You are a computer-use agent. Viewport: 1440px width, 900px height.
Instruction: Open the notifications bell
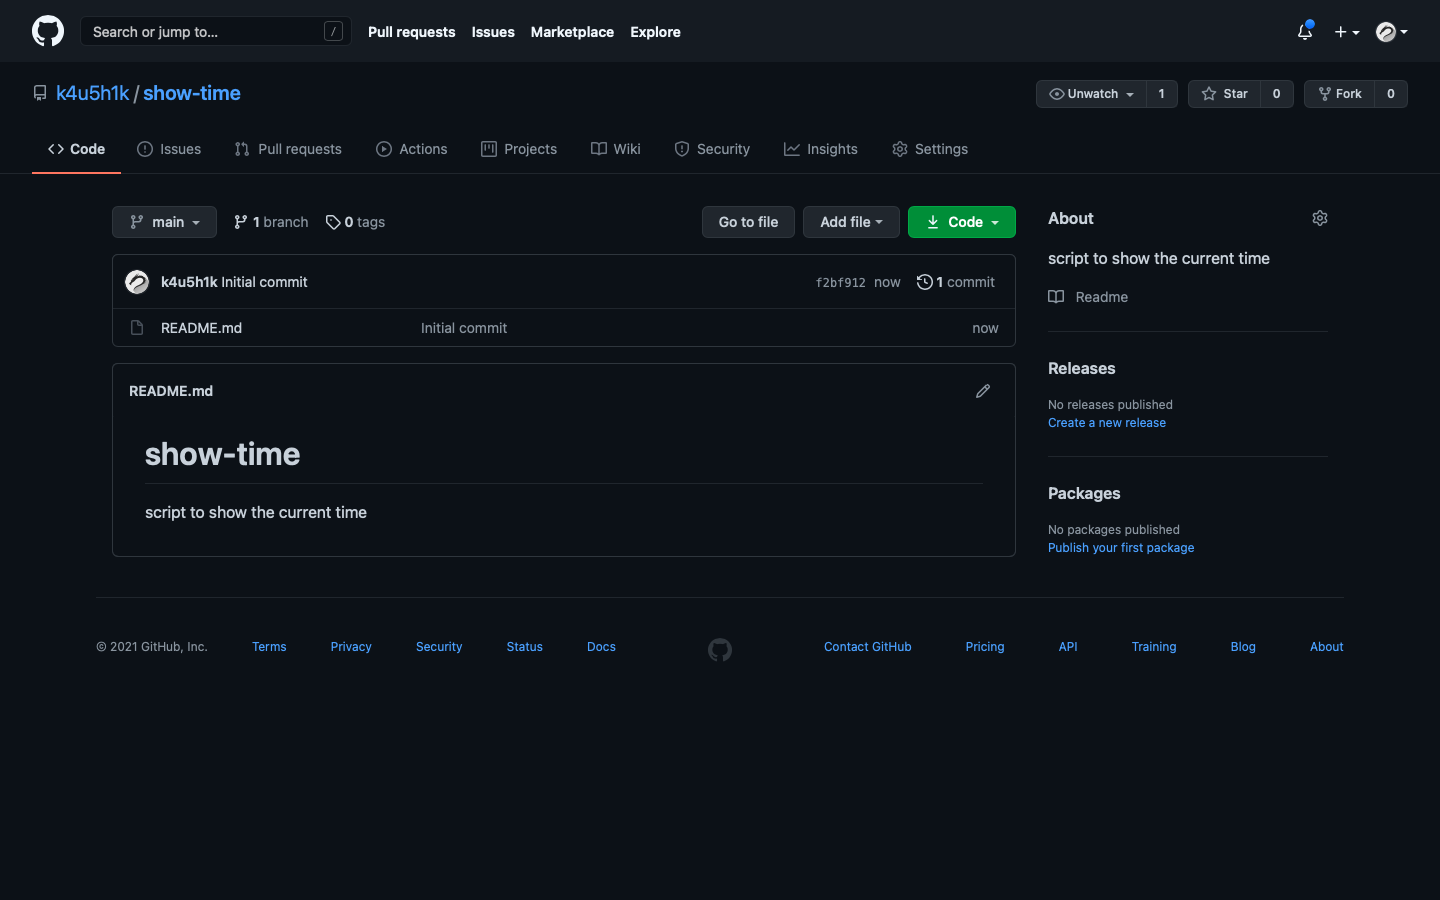point(1305,32)
